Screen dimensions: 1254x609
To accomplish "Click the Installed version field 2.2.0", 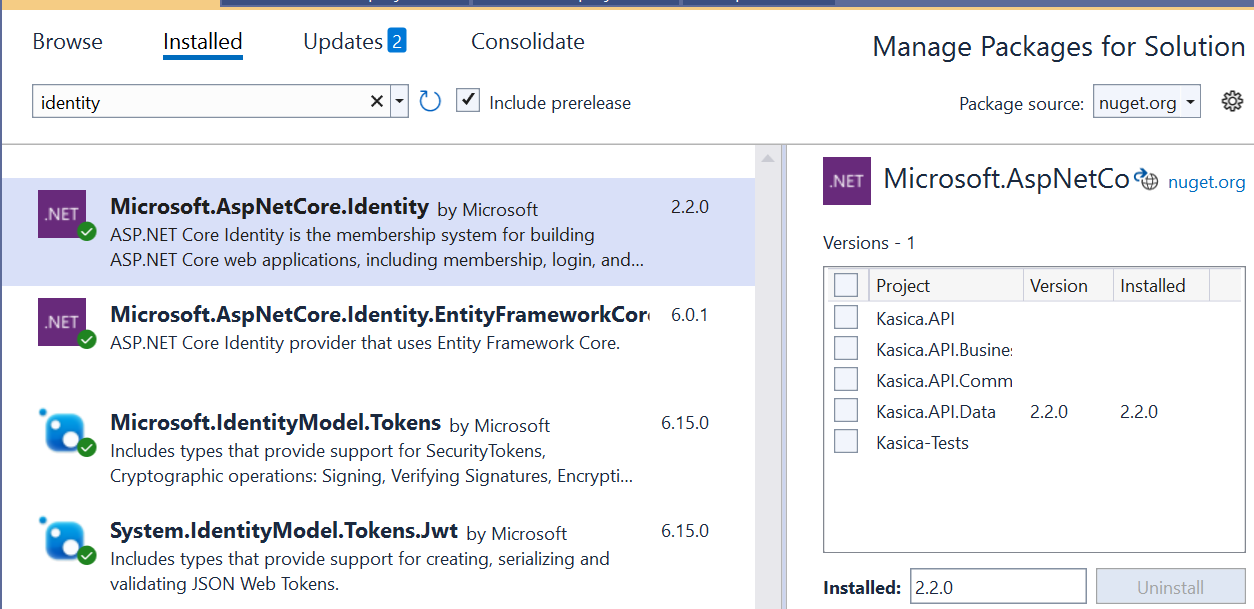I will coord(997,587).
